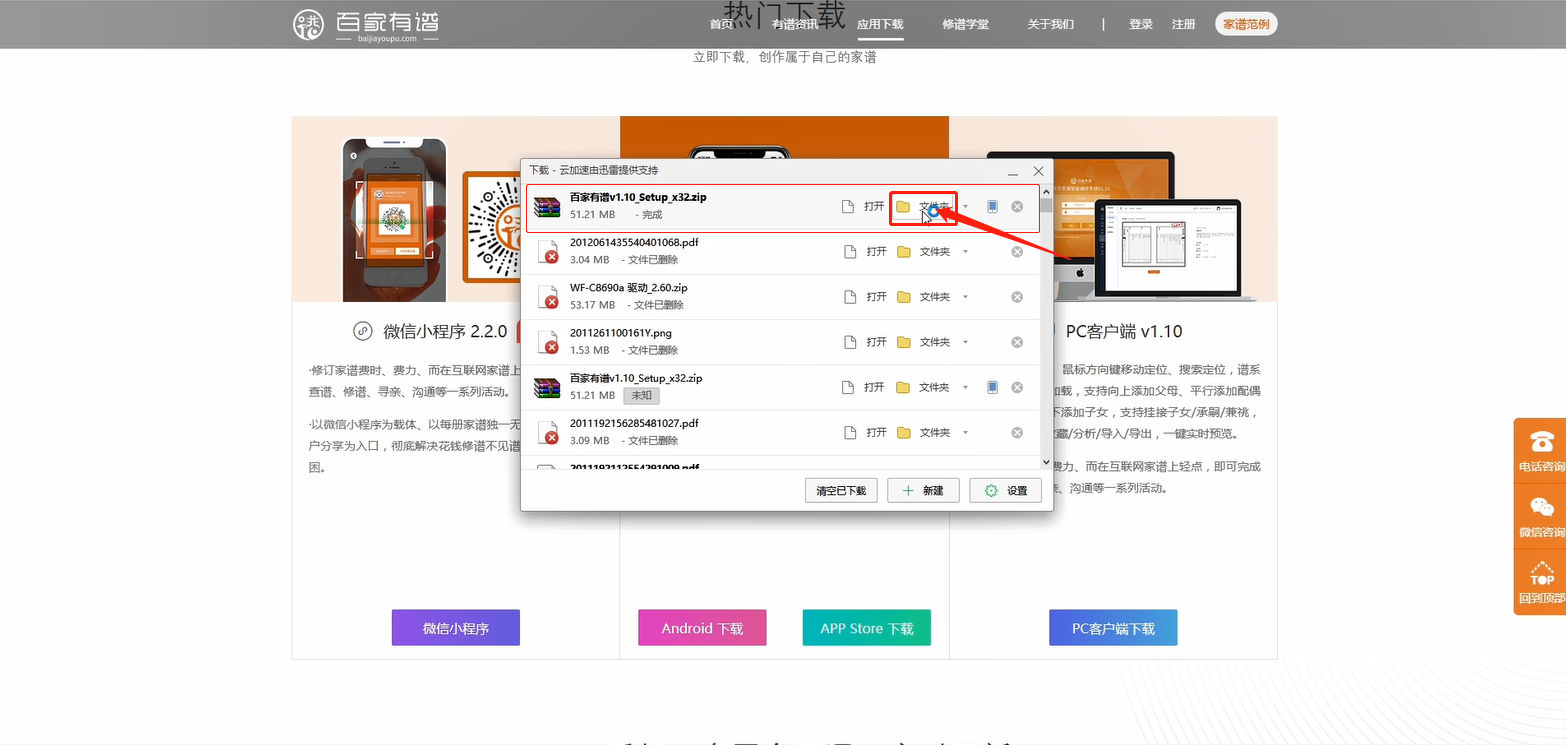Go to 首页 in the site navigation

721,24
